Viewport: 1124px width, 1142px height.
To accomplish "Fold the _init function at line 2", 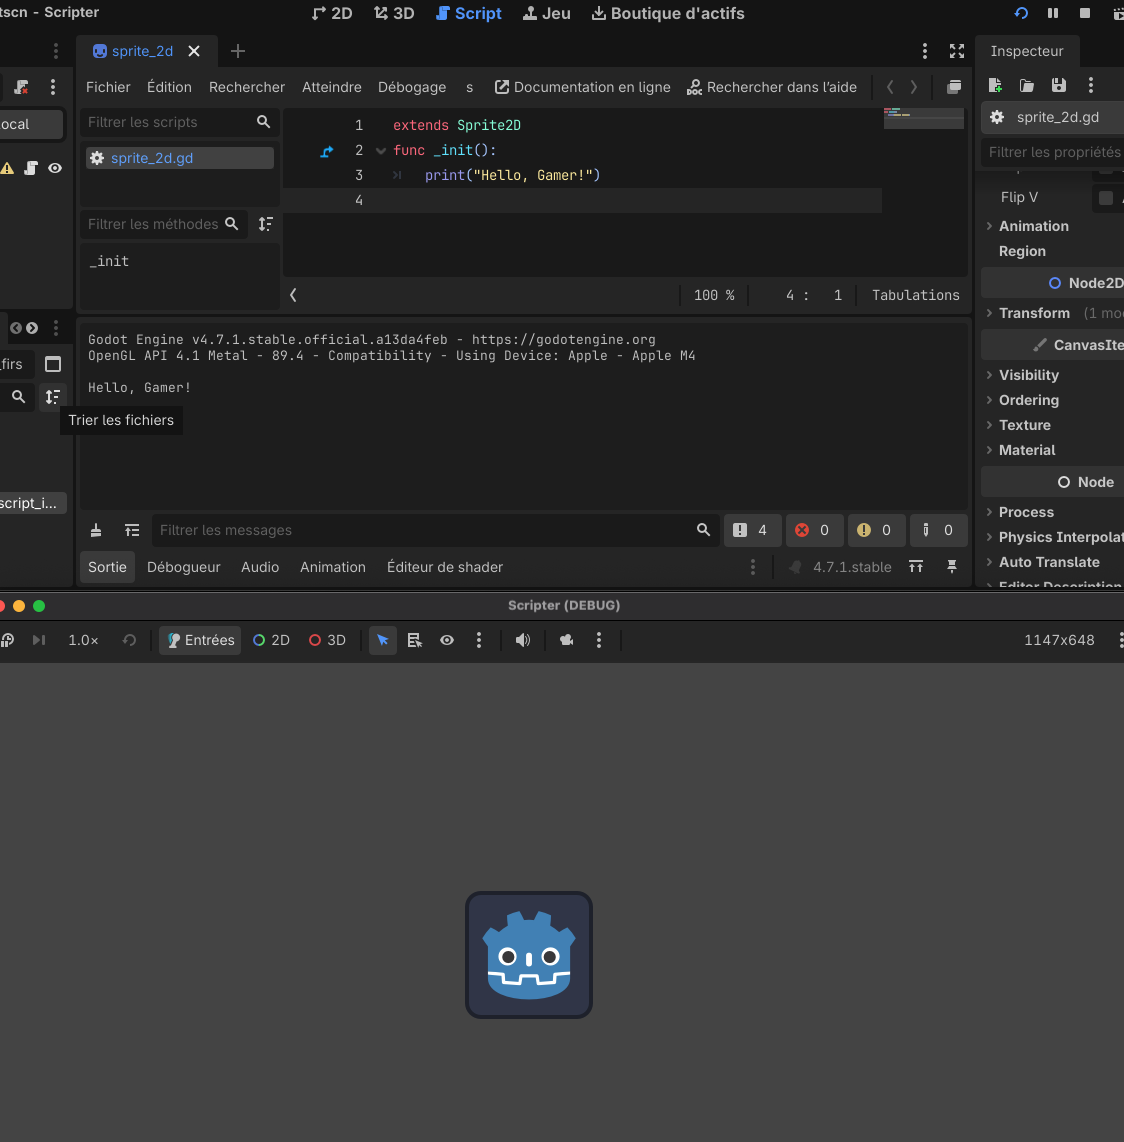I will [380, 151].
